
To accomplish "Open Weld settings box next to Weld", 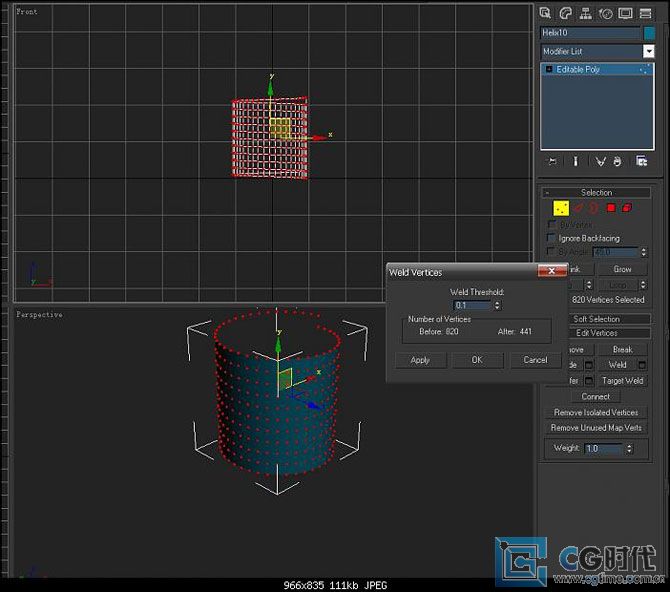I will coord(642,365).
